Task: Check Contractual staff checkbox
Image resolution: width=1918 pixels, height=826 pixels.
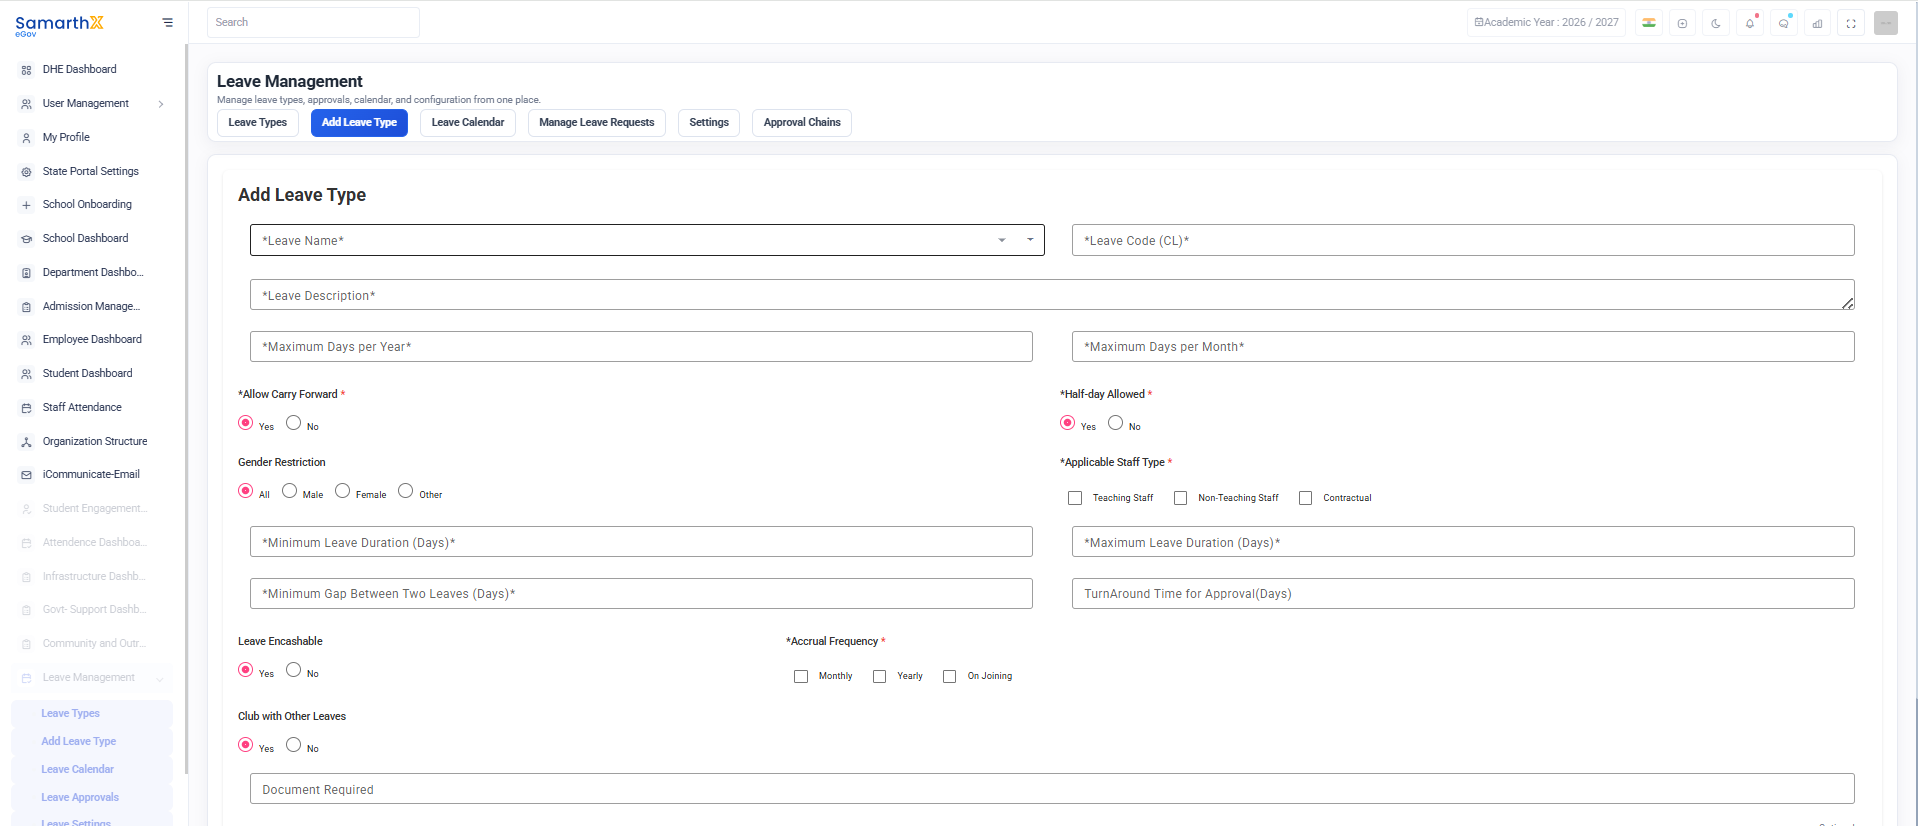Action: click(x=1305, y=498)
